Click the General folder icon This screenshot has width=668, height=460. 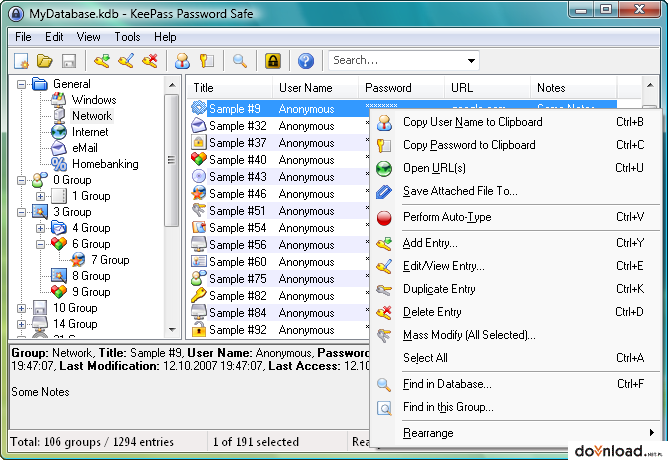[x=40, y=84]
